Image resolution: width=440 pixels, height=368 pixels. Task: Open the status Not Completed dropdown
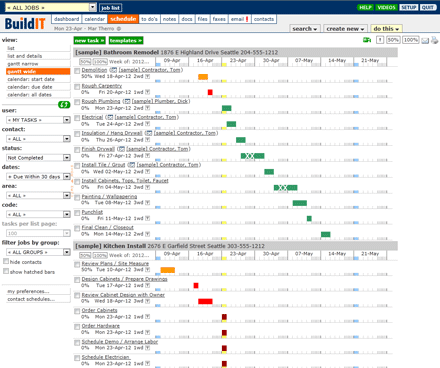[x=38, y=158]
